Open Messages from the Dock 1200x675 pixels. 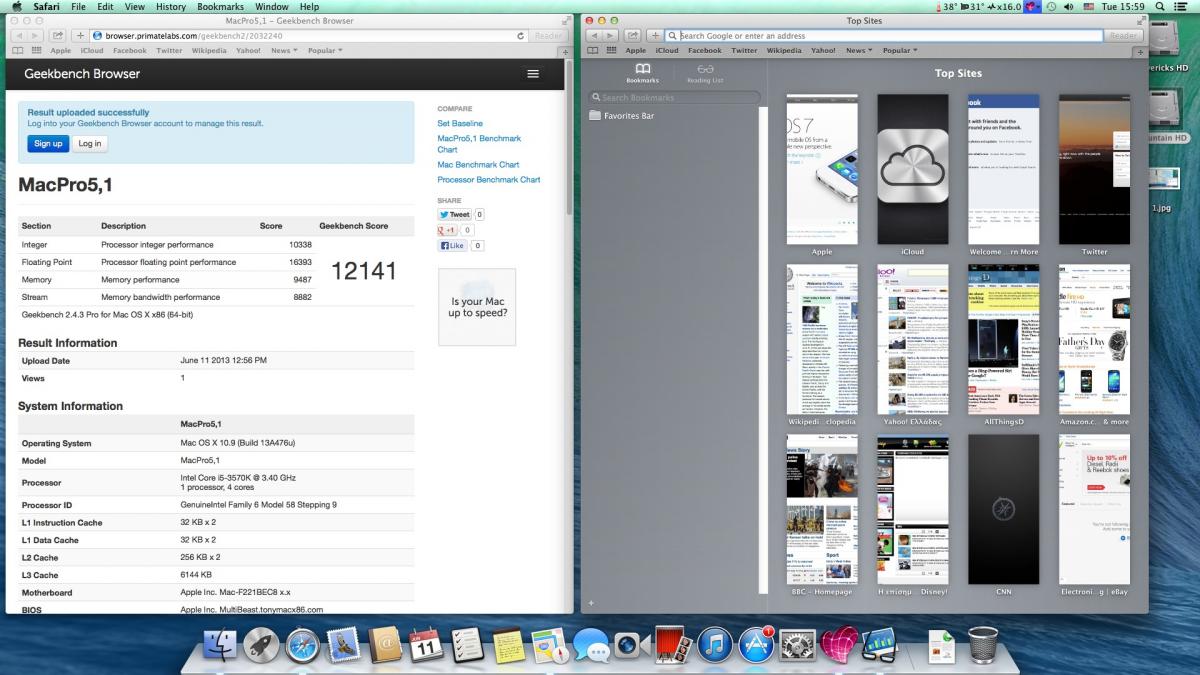click(x=591, y=646)
